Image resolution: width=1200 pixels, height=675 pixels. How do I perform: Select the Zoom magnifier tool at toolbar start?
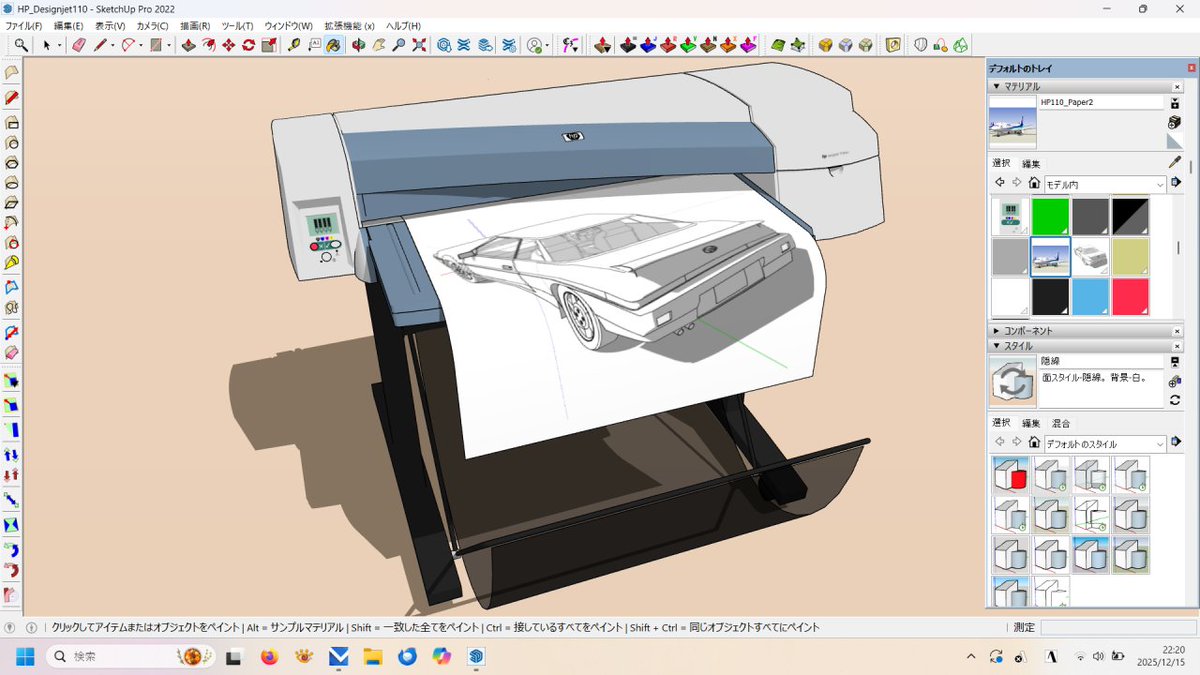pos(21,44)
